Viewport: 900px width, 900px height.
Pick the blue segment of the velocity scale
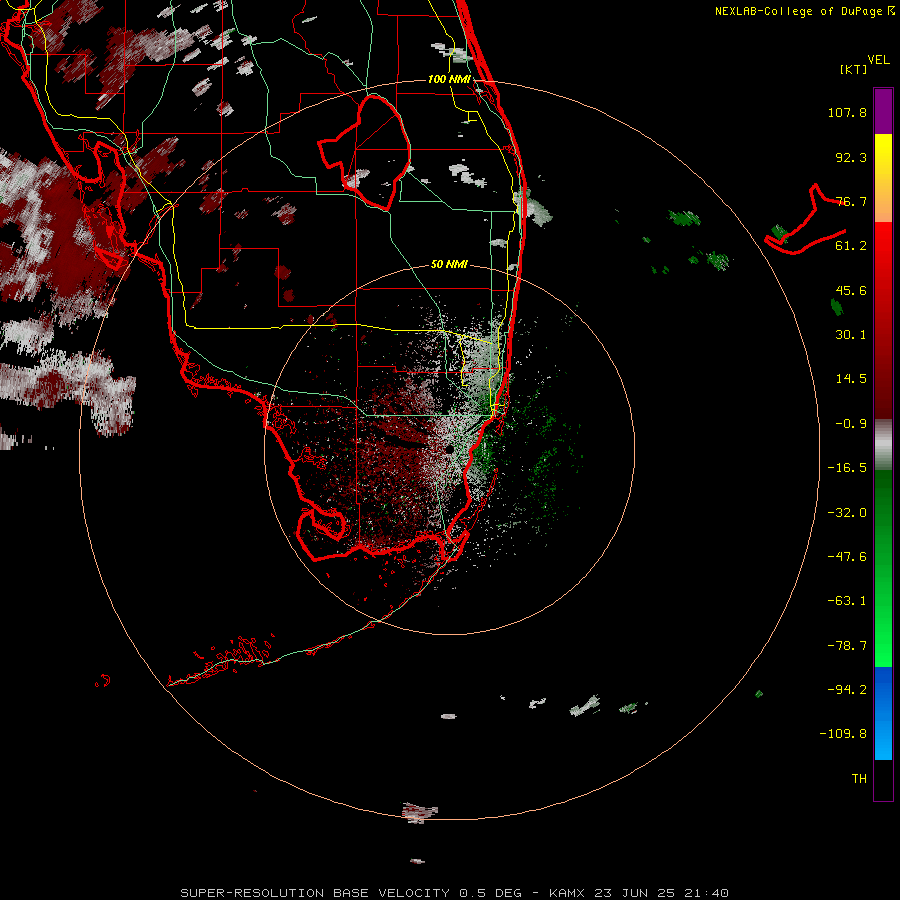pyautogui.click(x=883, y=713)
